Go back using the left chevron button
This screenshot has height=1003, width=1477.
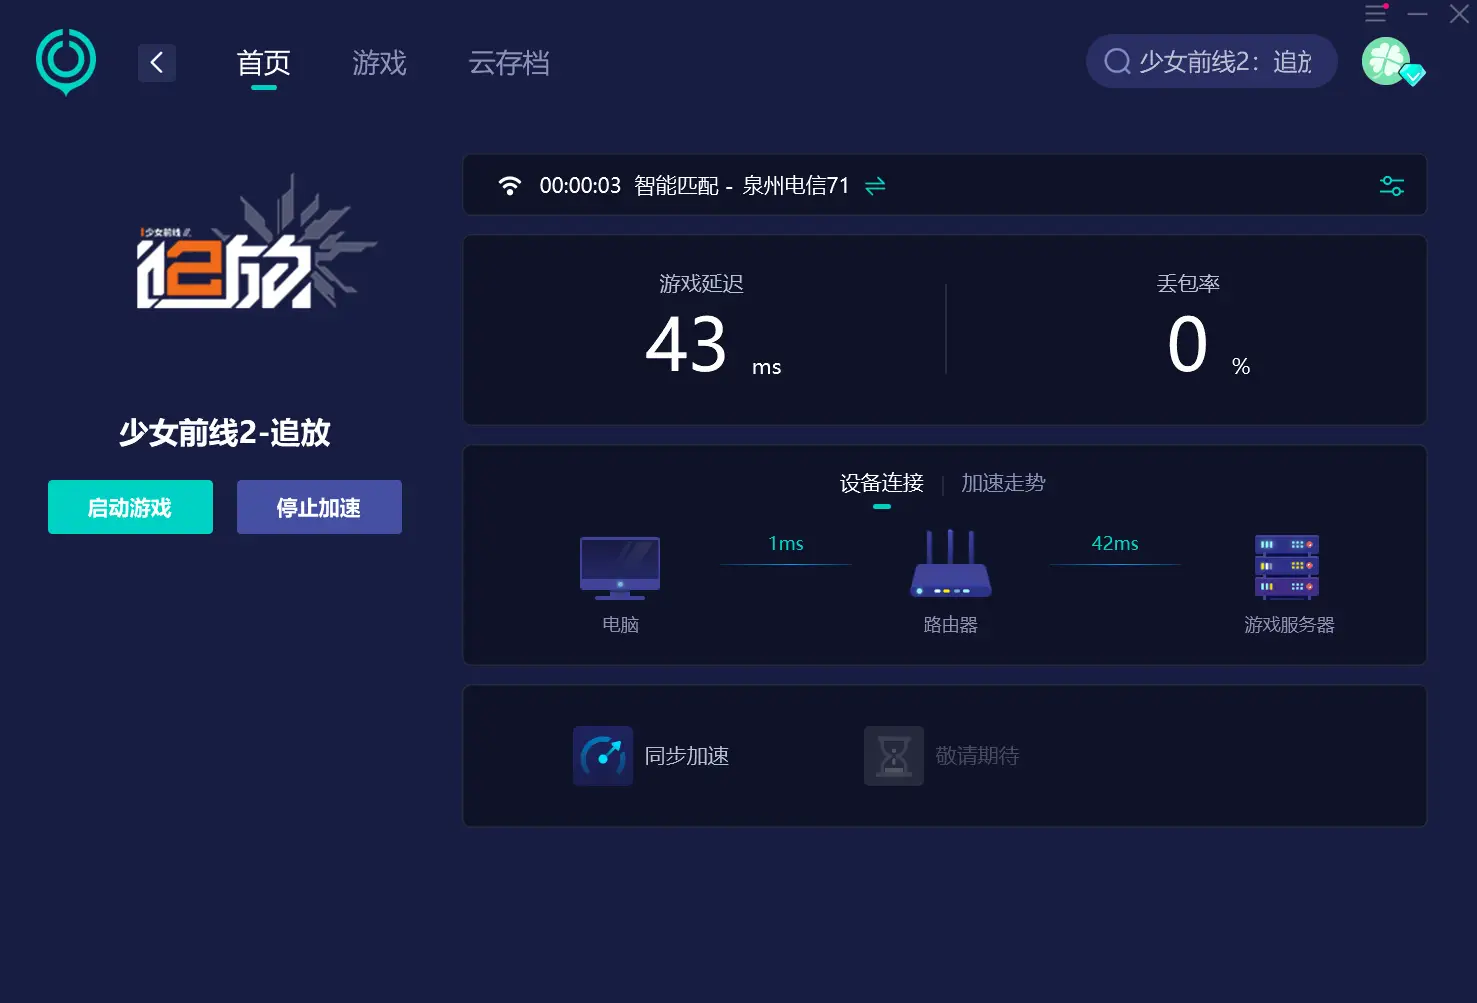[x=157, y=63]
